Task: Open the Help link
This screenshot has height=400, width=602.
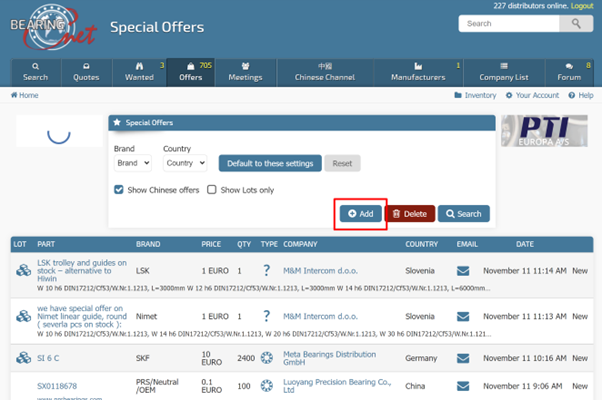Action: pos(581,95)
